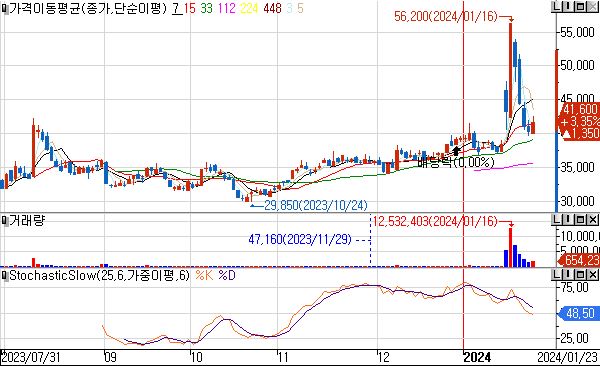The height and width of the screenshot is (366, 600).
Task: Select the green 33-period moving average legend
Action: 206,8
